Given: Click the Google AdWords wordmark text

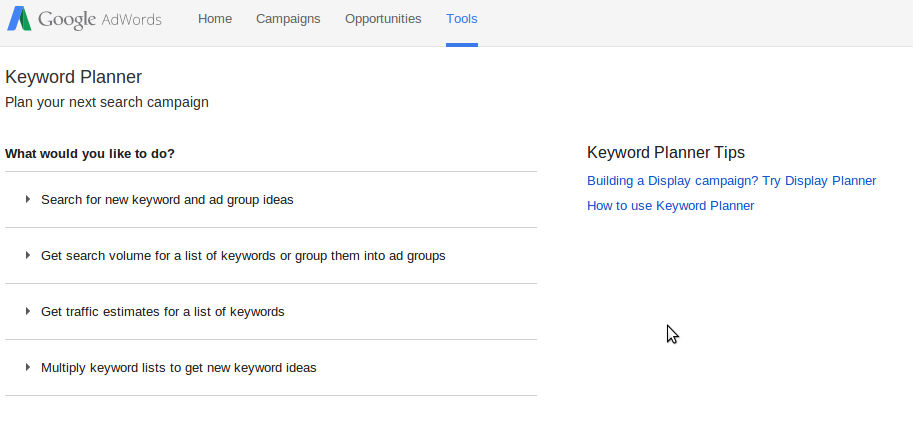Looking at the screenshot, I should click(100, 19).
